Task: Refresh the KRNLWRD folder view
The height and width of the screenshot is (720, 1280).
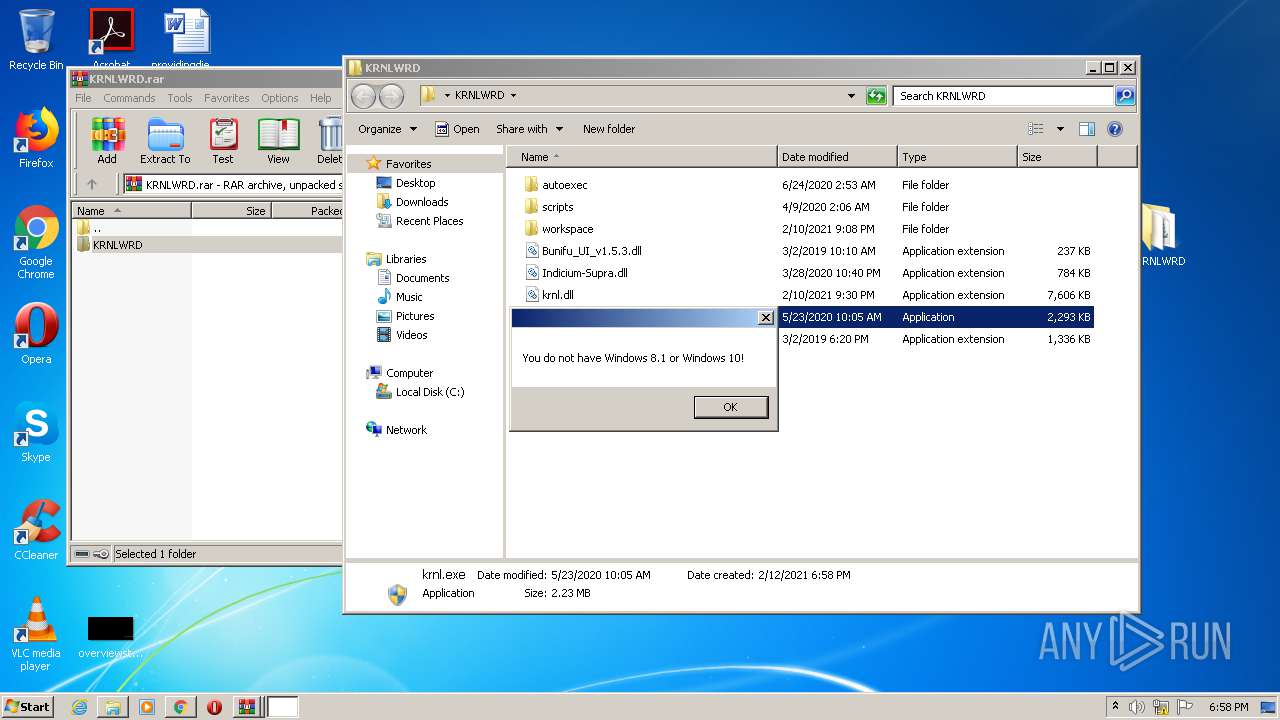Action: point(876,96)
